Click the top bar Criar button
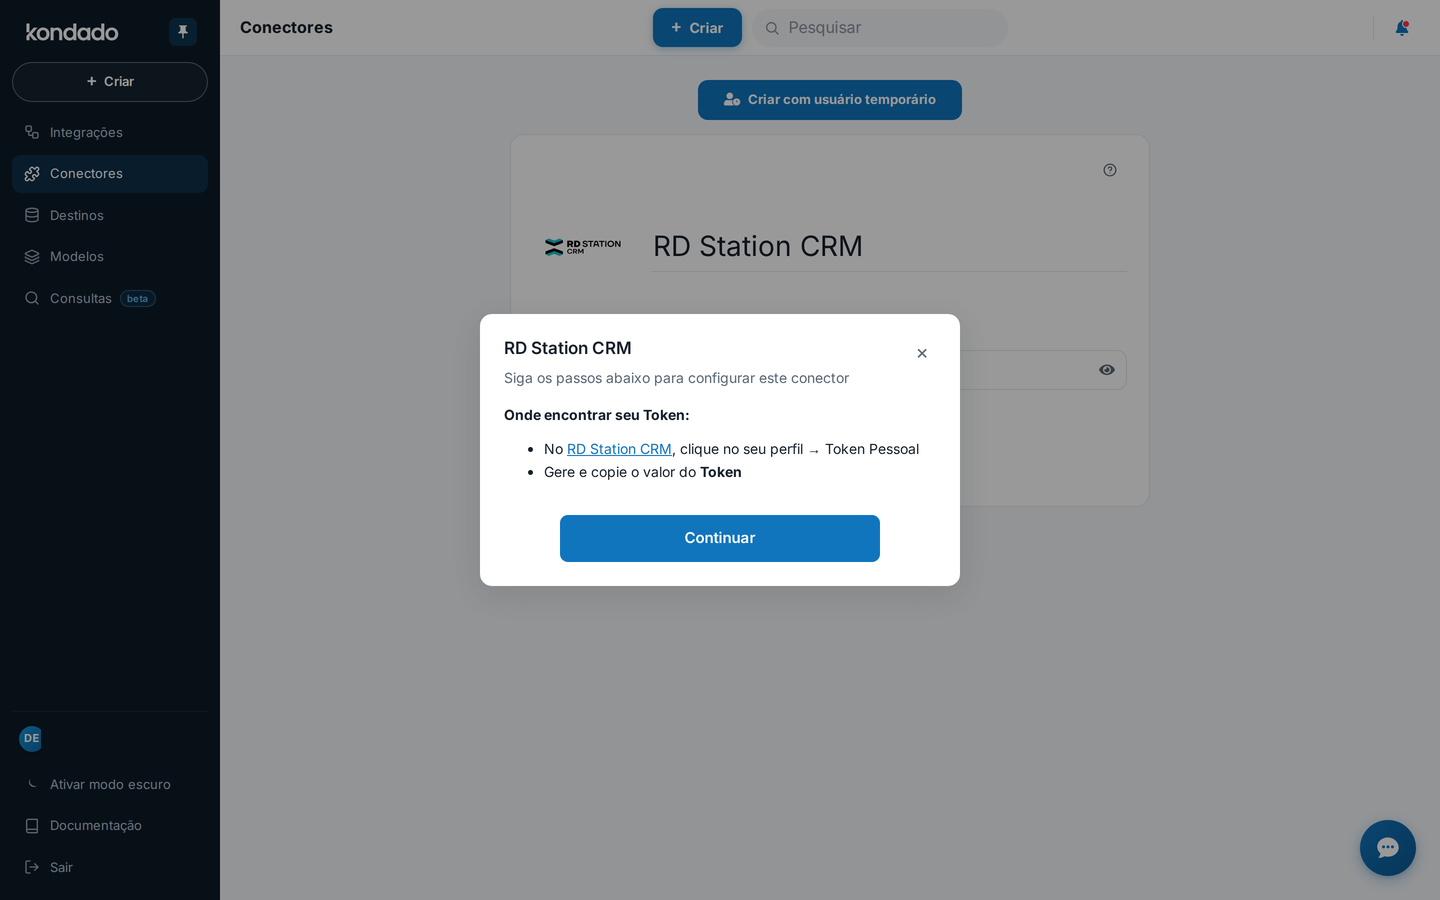This screenshot has height=900, width=1440. [697, 28]
